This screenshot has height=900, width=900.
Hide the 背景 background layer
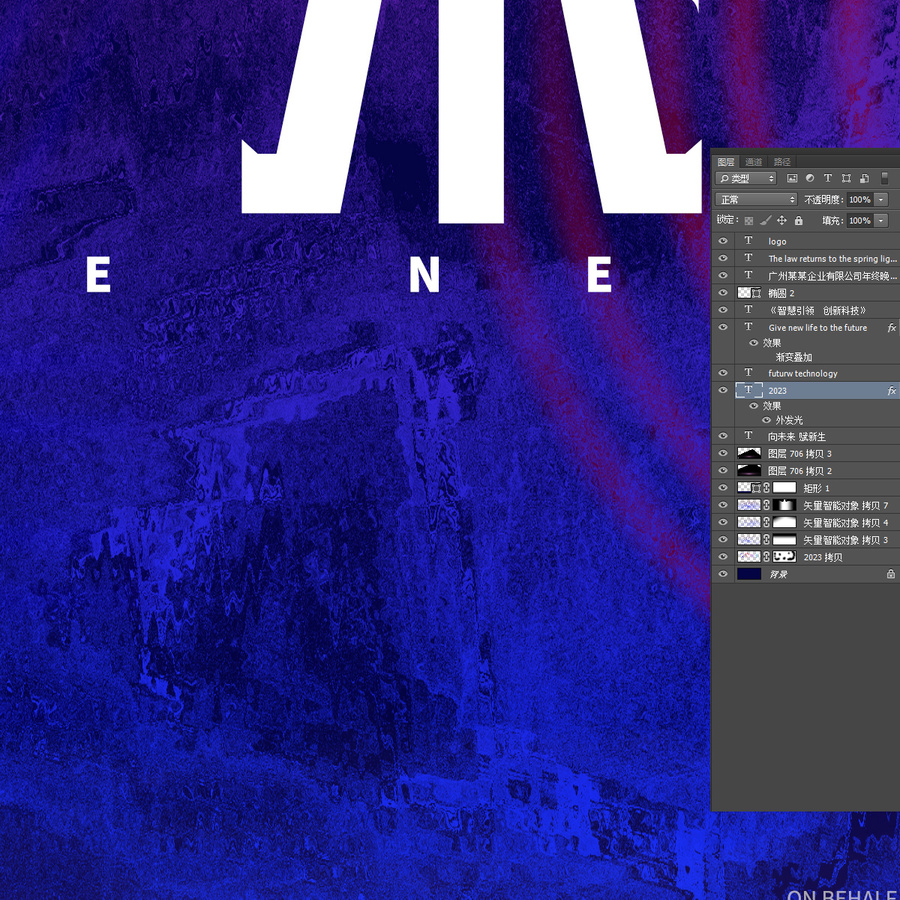723,574
